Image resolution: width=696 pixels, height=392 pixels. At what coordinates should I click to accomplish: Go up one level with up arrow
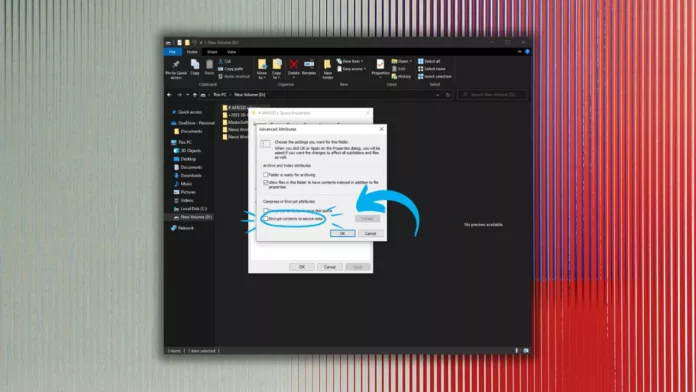pos(194,95)
